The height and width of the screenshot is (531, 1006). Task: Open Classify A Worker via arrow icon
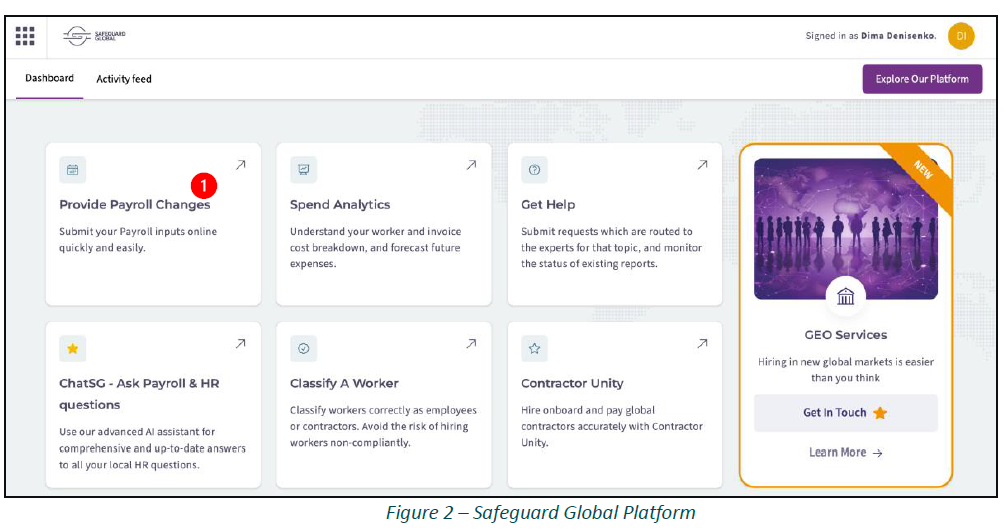pyautogui.click(x=472, y=344)
